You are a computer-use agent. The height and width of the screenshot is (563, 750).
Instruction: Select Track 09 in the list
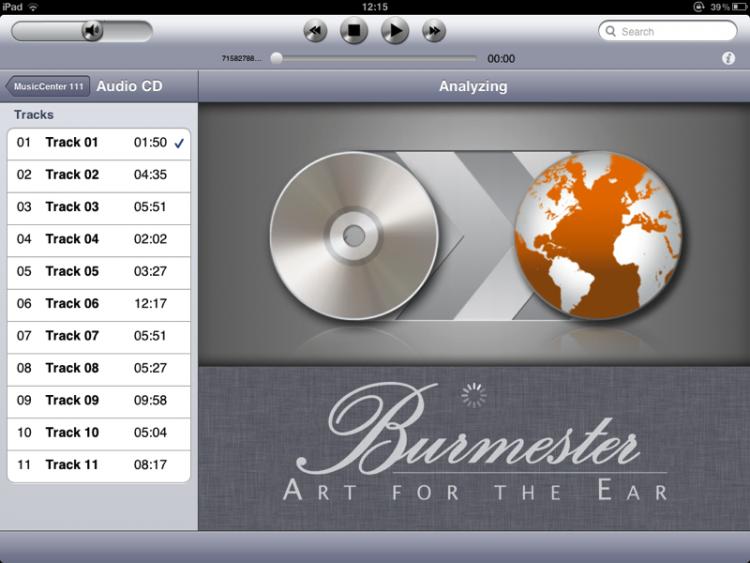[99, 400]
